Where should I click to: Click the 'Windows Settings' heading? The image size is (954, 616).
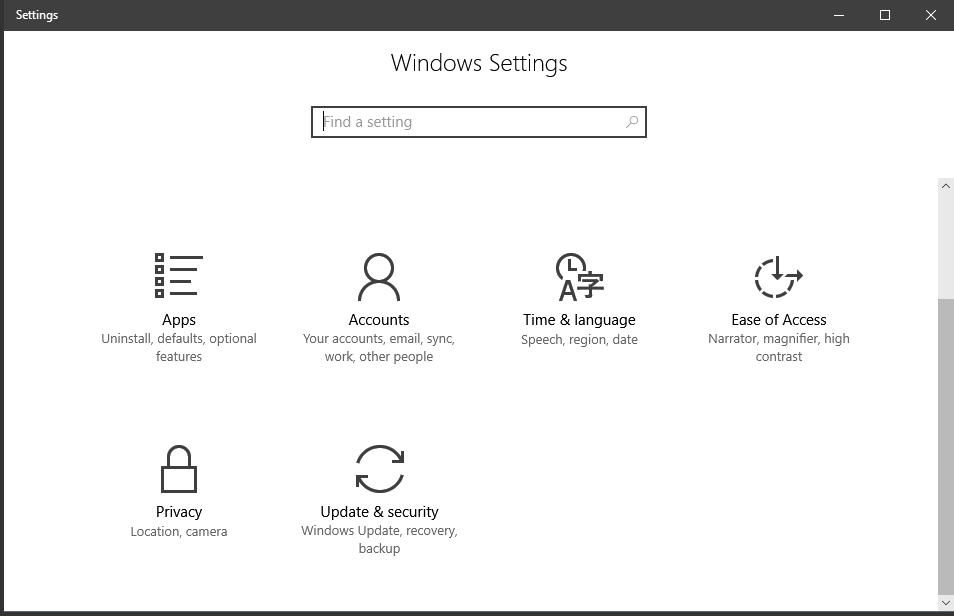[x=479, y=63]
